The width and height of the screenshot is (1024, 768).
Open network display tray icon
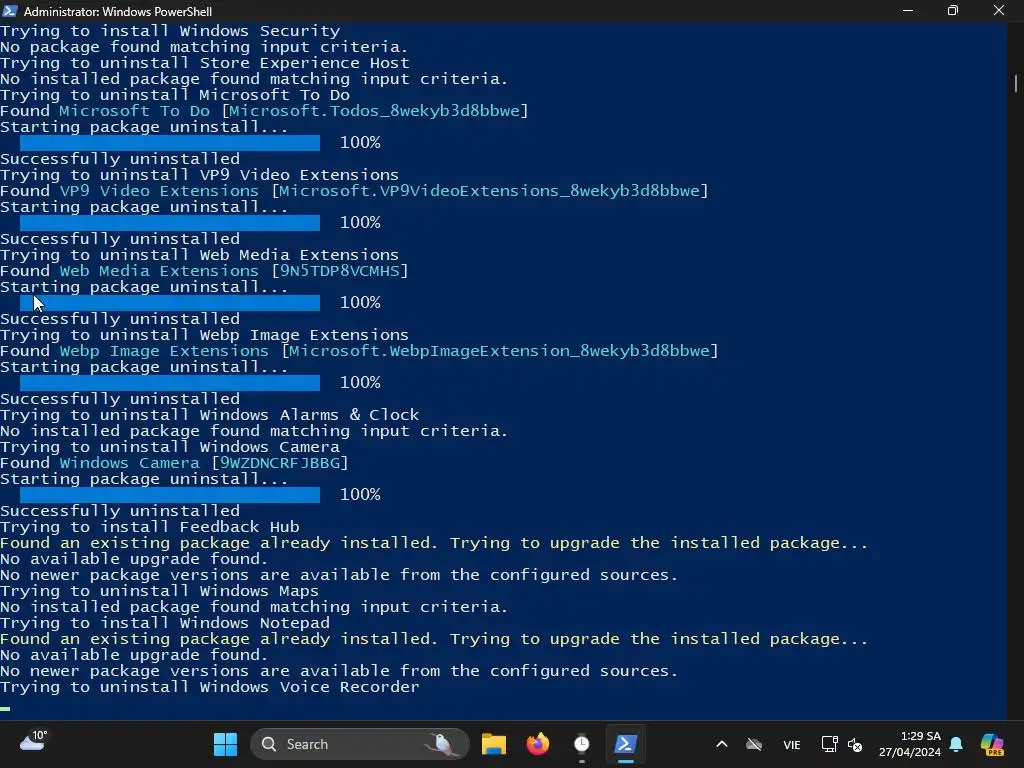coord(829,744)
